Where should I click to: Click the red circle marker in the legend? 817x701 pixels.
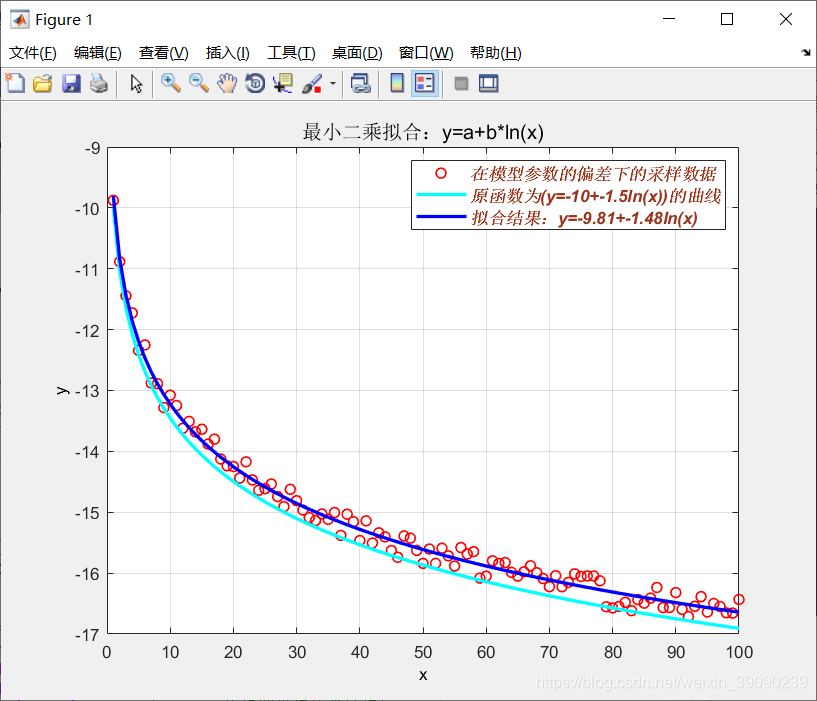tap(441, 173)
